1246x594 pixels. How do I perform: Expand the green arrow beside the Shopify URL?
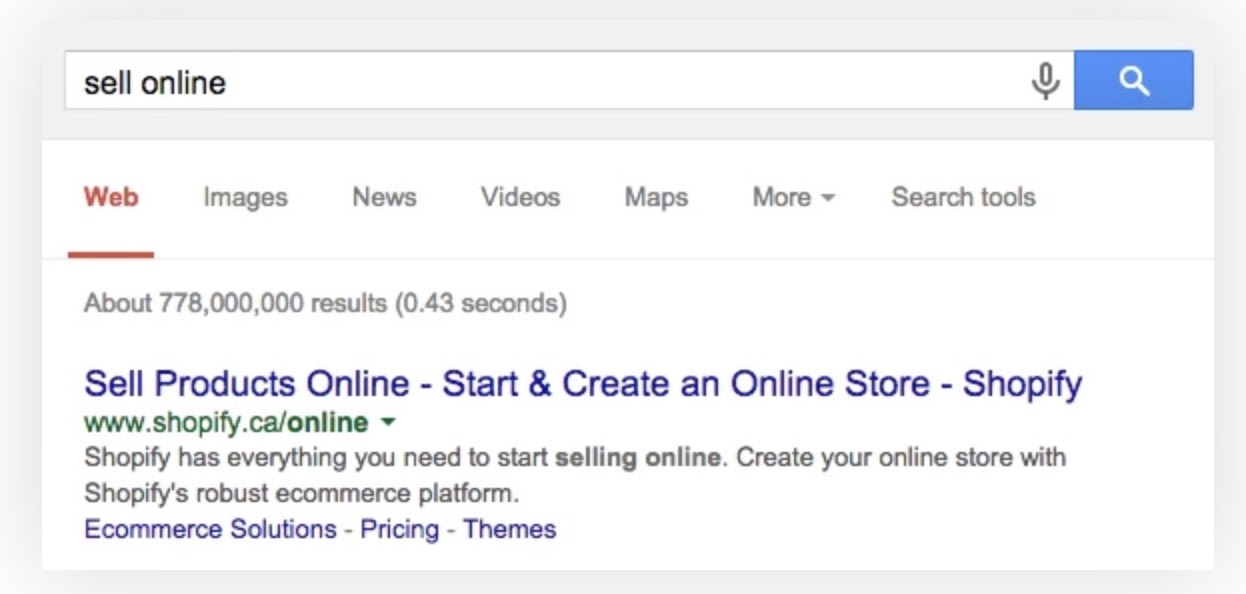[389, 423]
